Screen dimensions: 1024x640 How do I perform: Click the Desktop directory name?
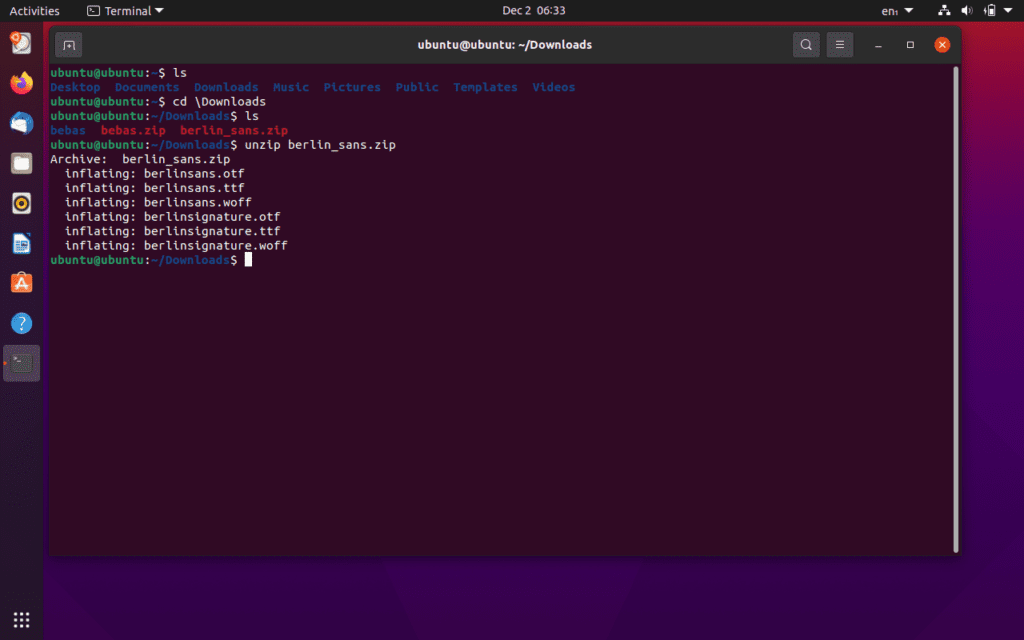(75, 87)
